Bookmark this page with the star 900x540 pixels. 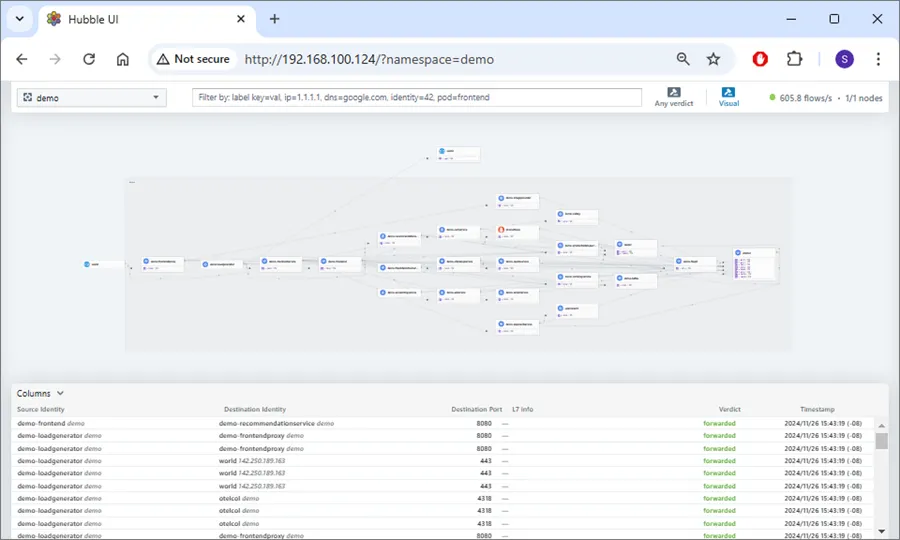pyautogui.click(x=713, y=59)
